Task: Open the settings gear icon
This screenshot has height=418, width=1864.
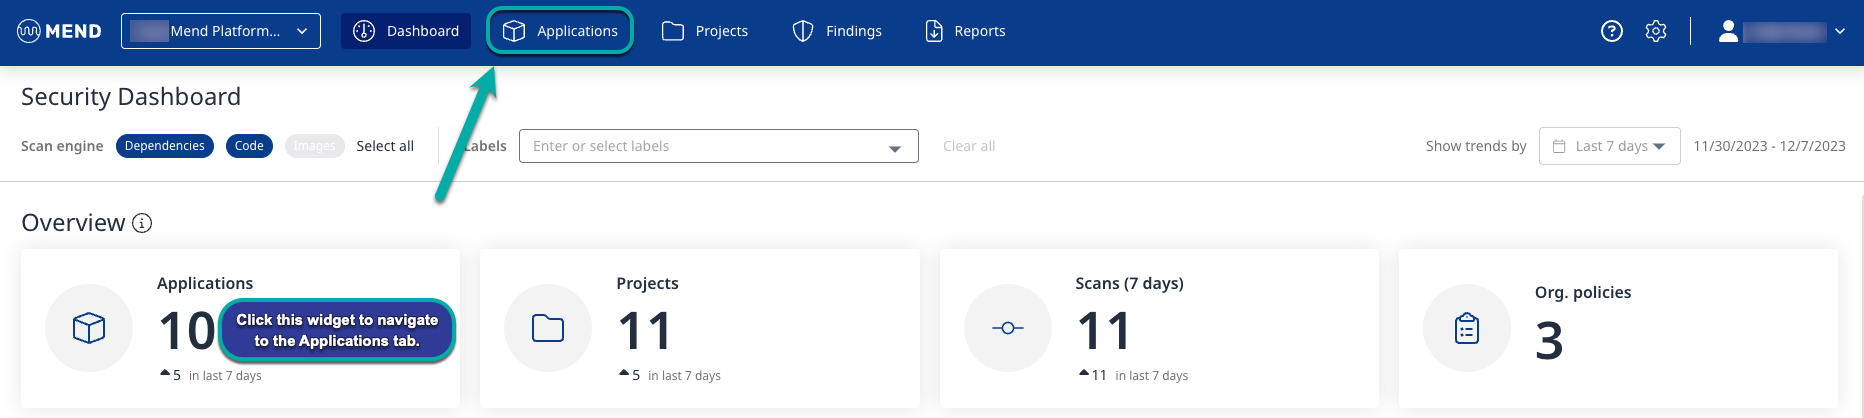Action: point(1656,31)
